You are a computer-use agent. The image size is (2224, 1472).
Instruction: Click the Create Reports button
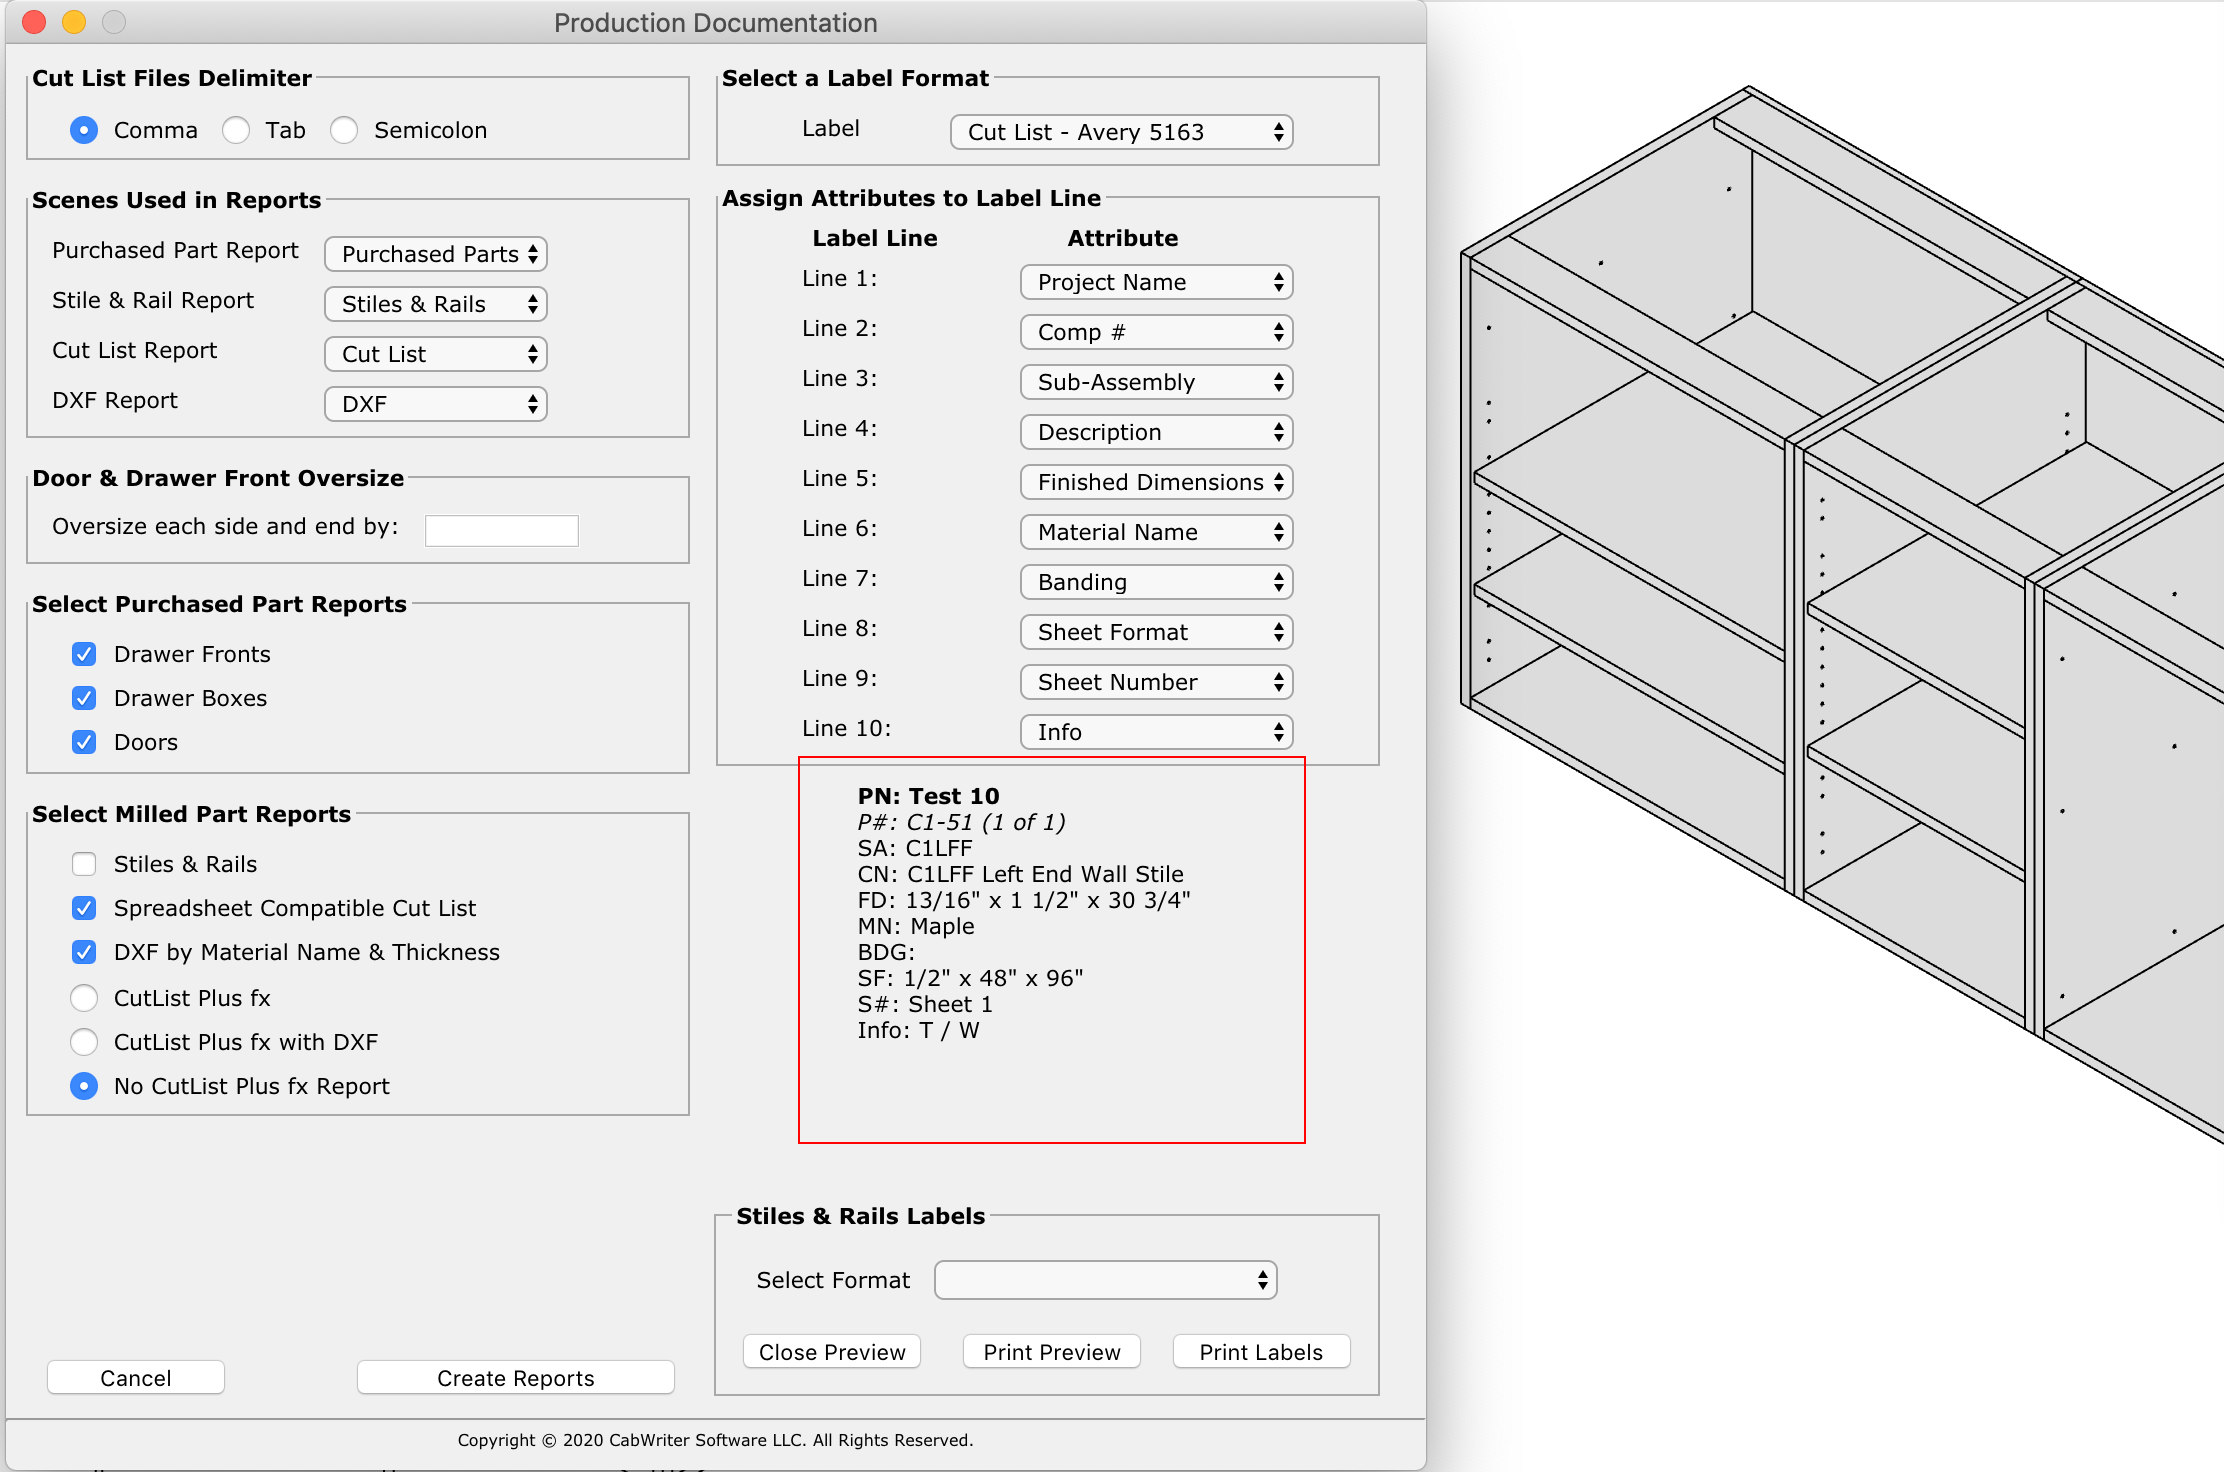[515, 1378]
